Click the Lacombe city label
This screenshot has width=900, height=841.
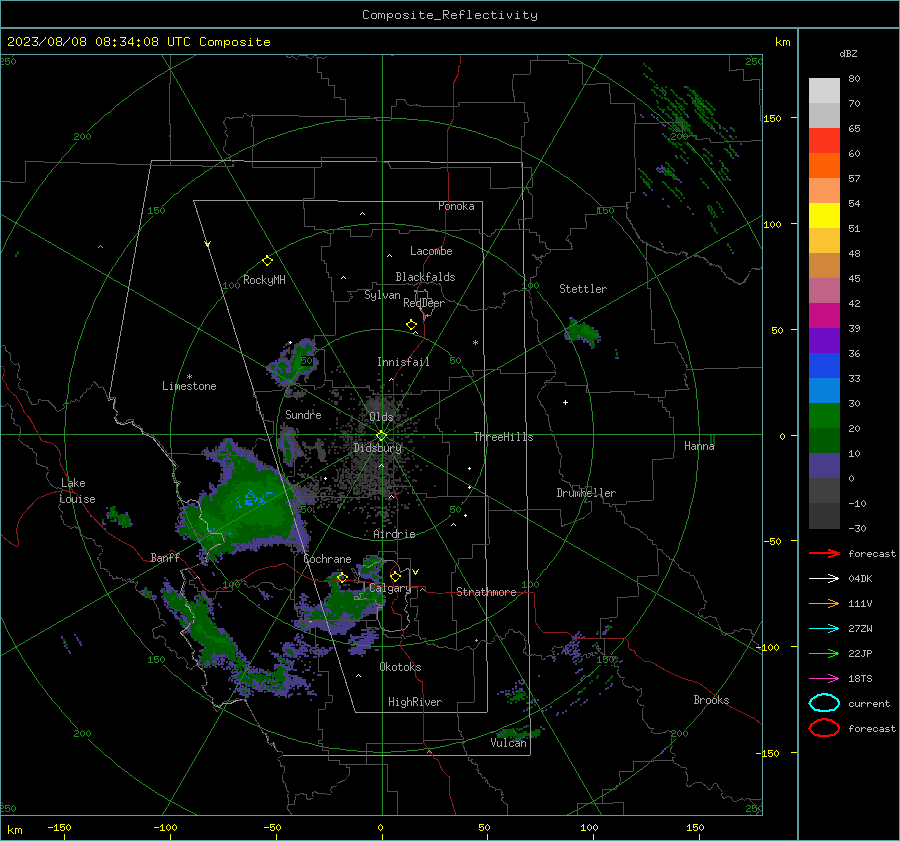click(x=431, y=251)
